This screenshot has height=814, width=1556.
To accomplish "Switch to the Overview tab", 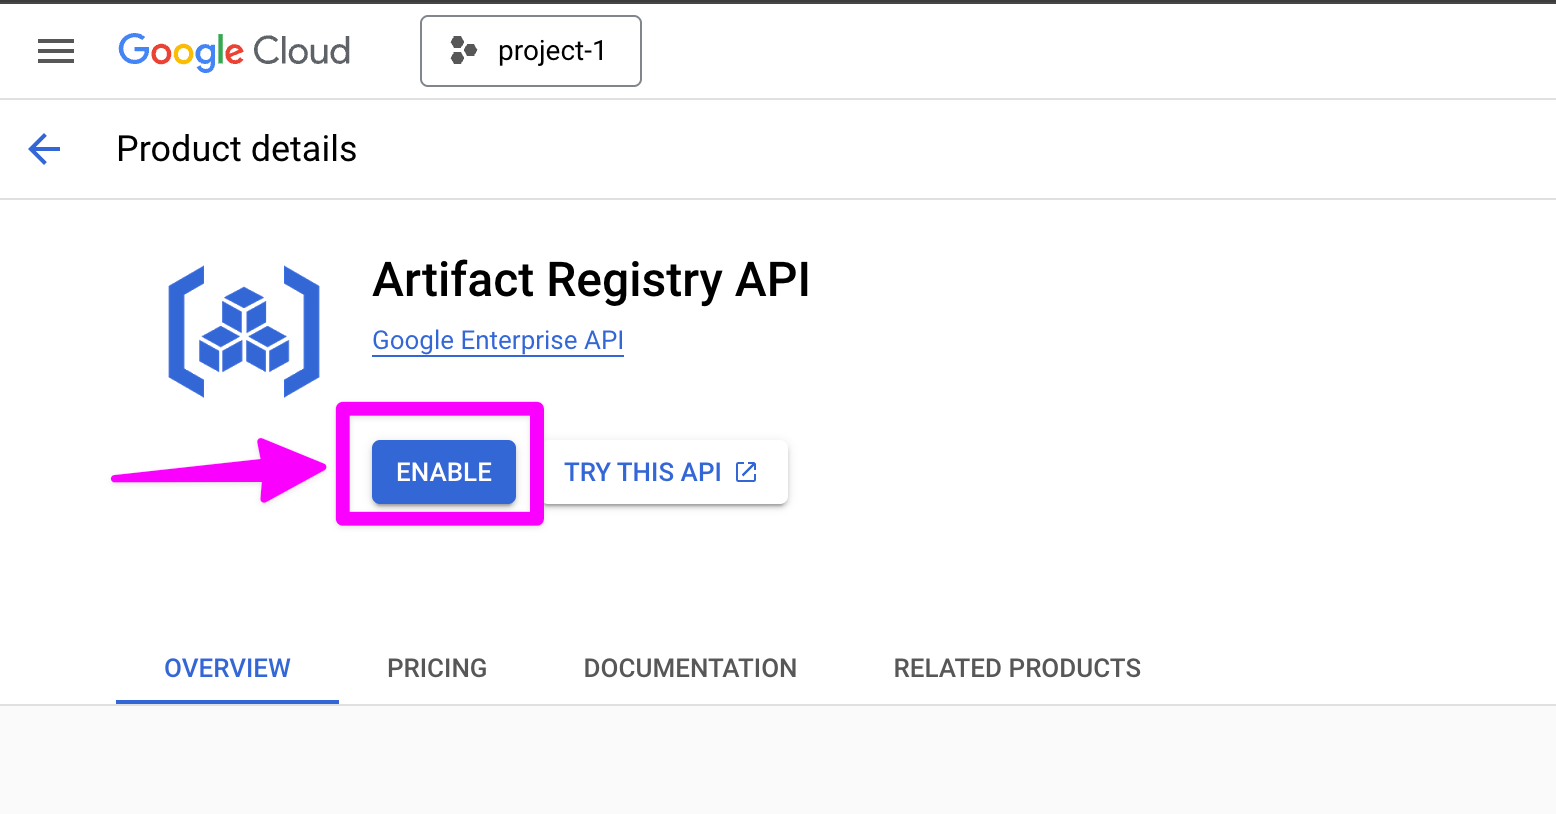I will point(227,668).
